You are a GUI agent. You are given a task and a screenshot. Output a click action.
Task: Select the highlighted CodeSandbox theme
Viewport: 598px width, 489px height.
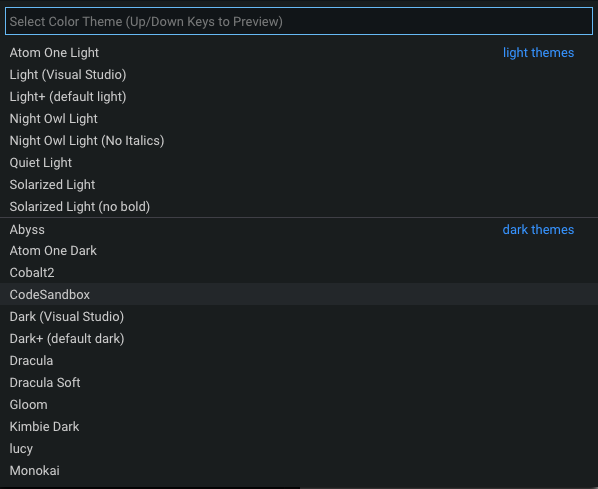(299, 294)
